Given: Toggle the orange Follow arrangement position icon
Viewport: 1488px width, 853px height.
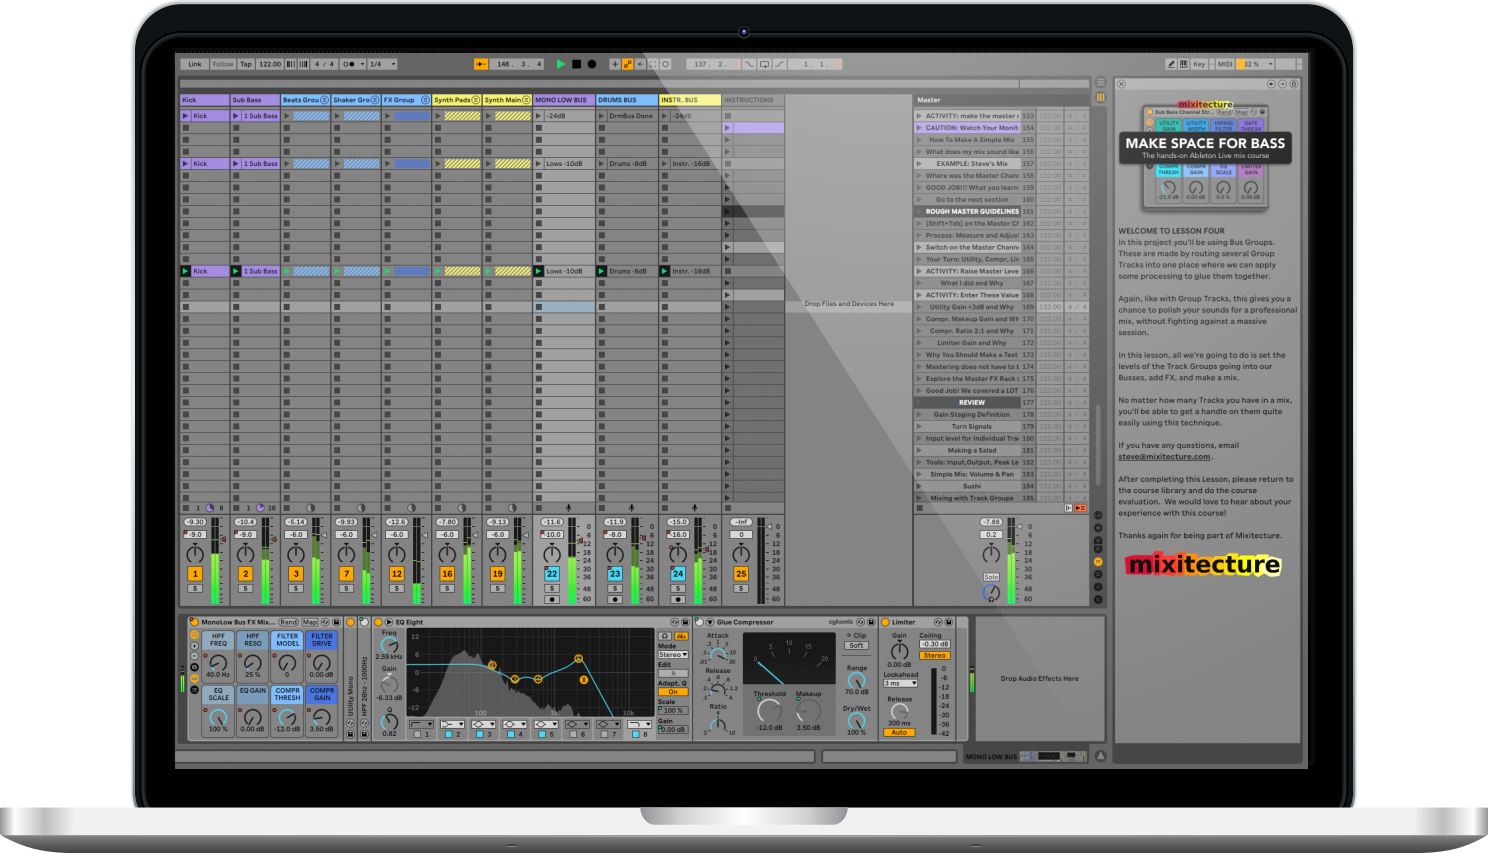Looking at the screenshot, I should [x=481, y=64].
